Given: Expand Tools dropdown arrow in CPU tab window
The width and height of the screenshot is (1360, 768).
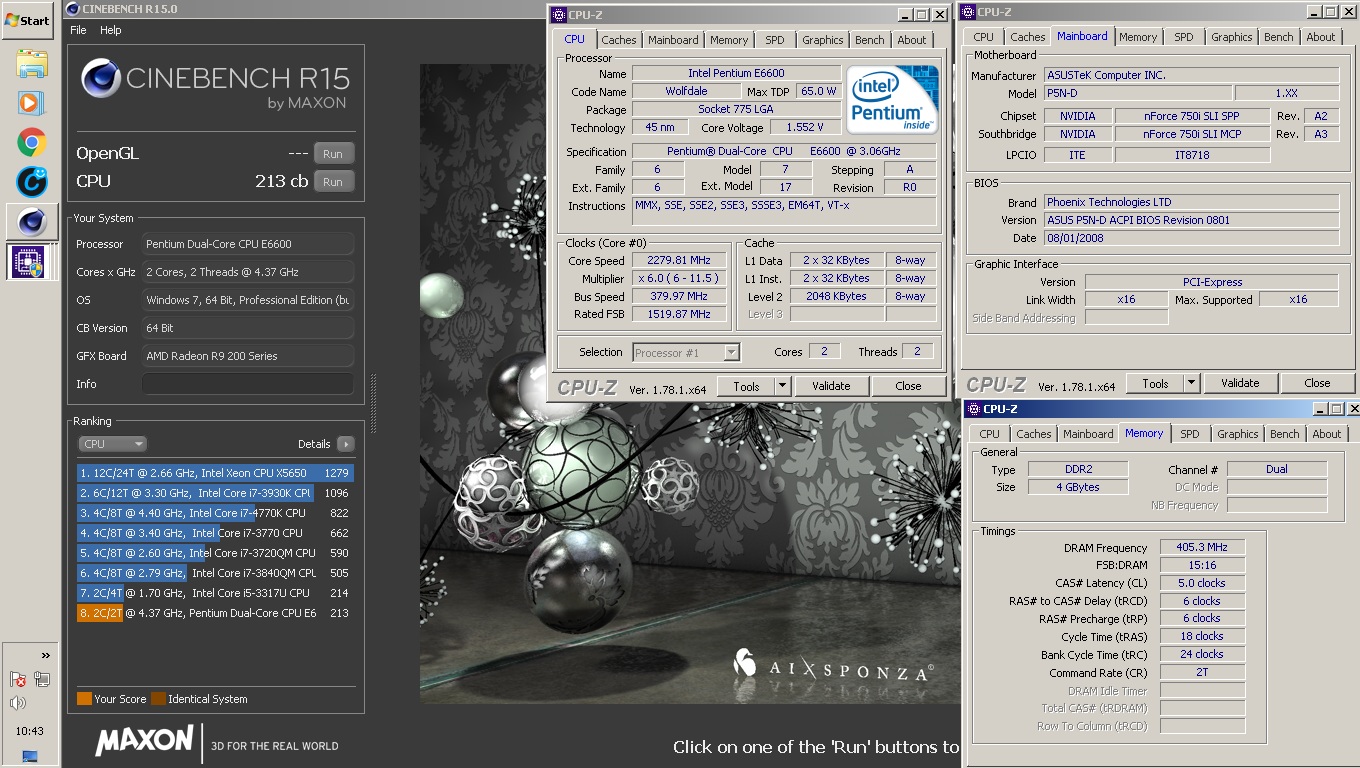Looking at the screenshot, I should point(782,386).
